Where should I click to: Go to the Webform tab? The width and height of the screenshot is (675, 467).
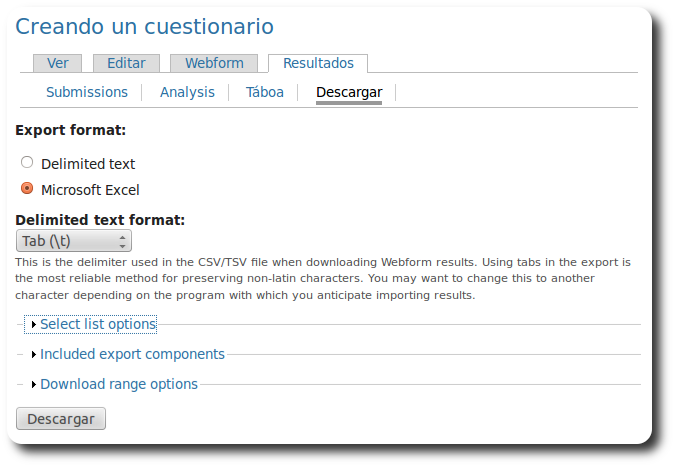click(214, 63)
